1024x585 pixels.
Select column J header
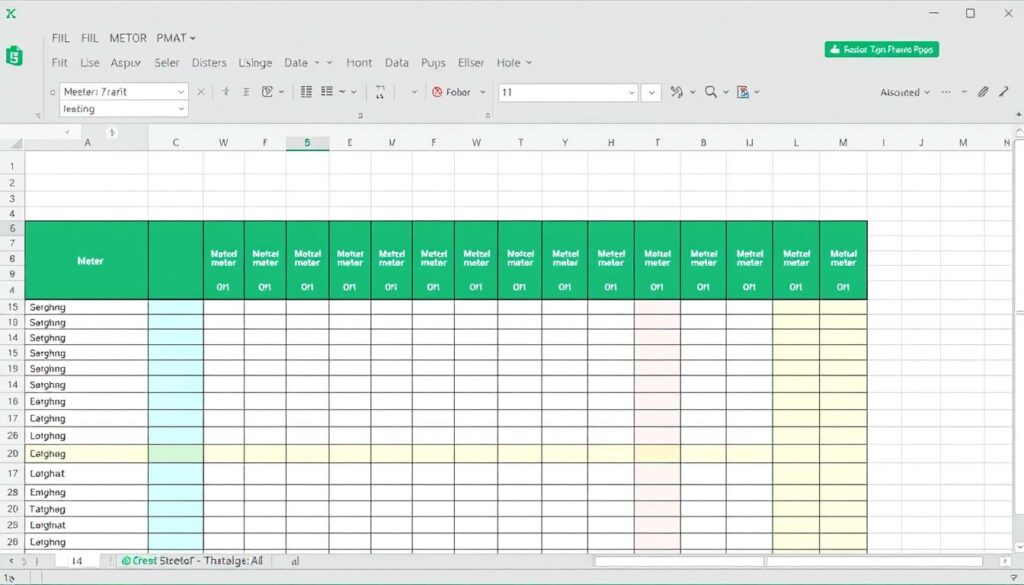coord(921,143)
